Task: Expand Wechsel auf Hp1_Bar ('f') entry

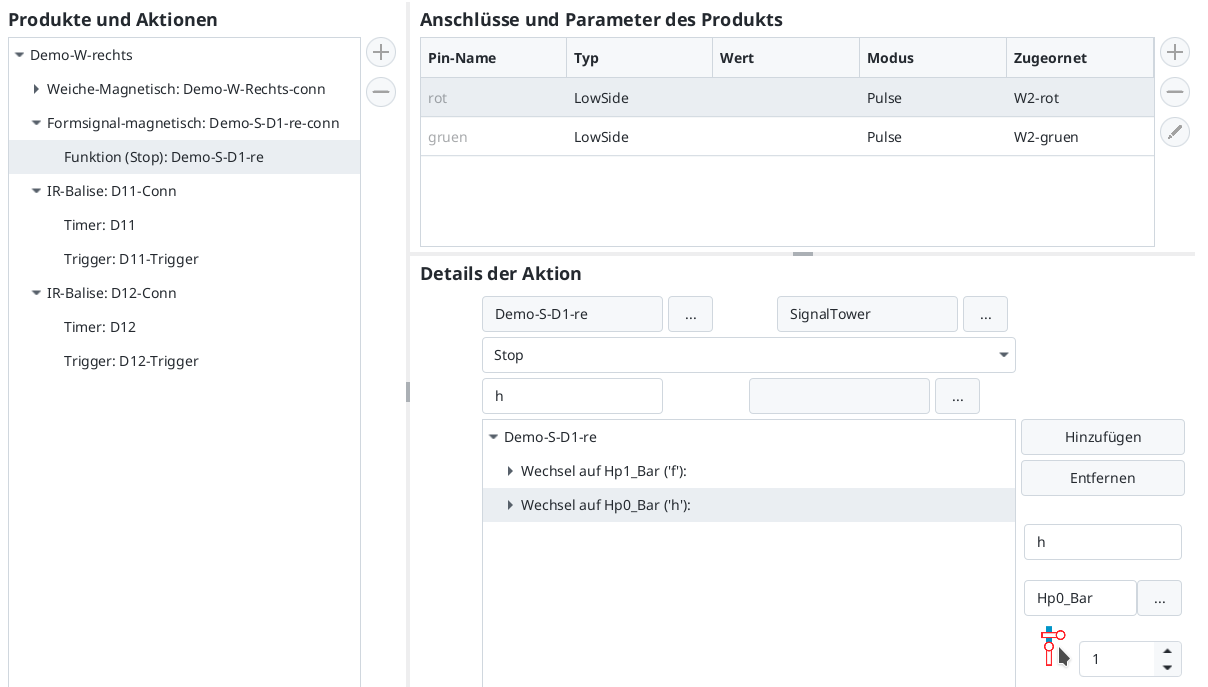Action: coord(510,471)
